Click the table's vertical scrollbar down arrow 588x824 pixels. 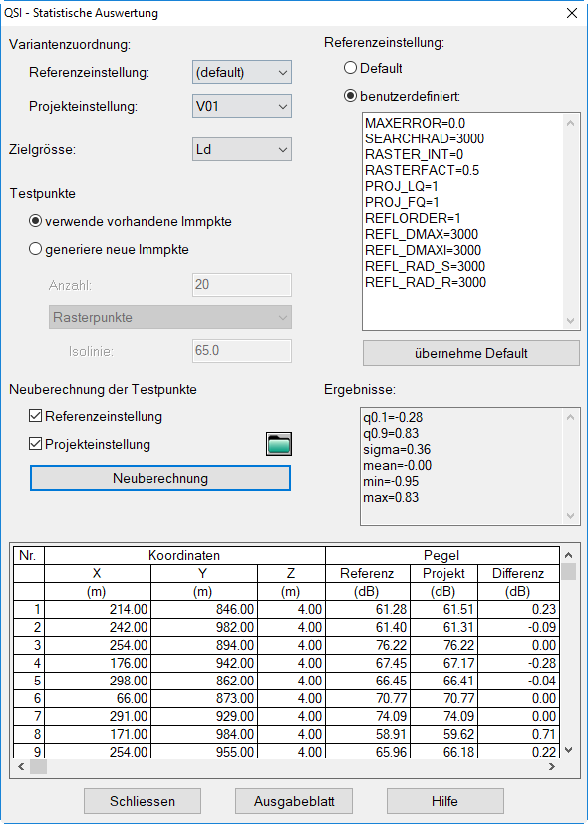coord(569,750)
